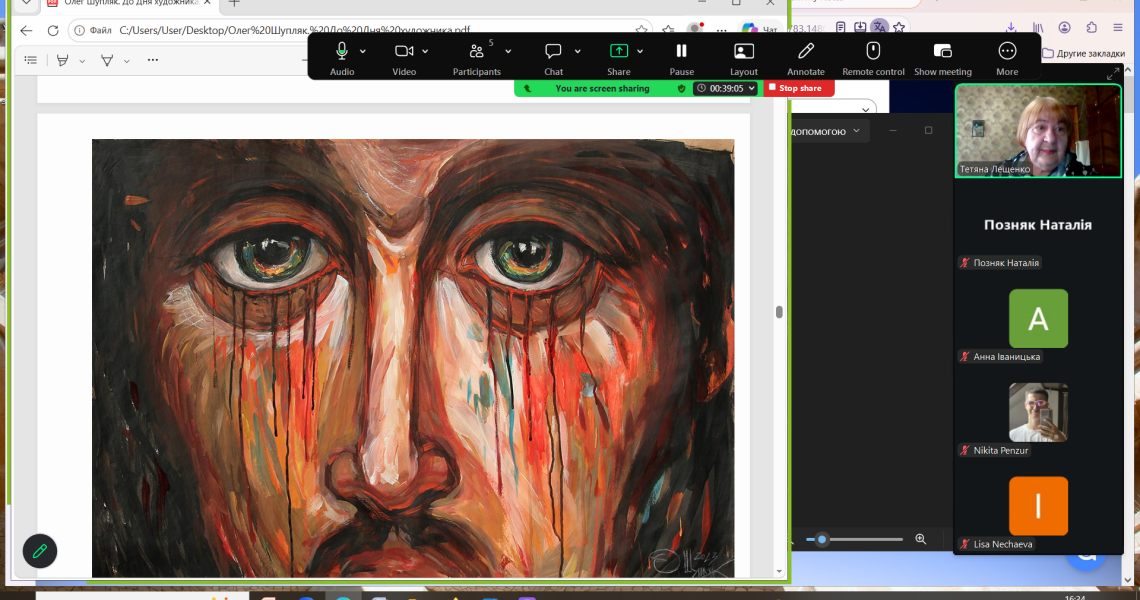Open audio options arrow beside the Audio button
1140x600 pixels.
[363, 52]
